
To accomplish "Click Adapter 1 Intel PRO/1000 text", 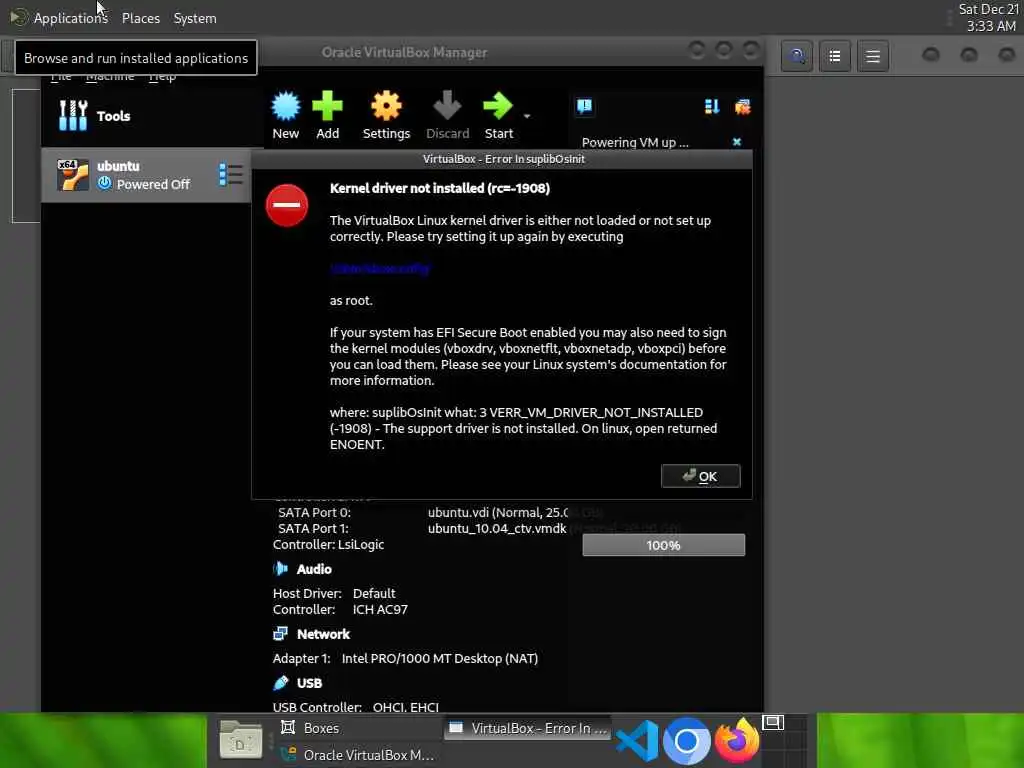I will point(406,658).
